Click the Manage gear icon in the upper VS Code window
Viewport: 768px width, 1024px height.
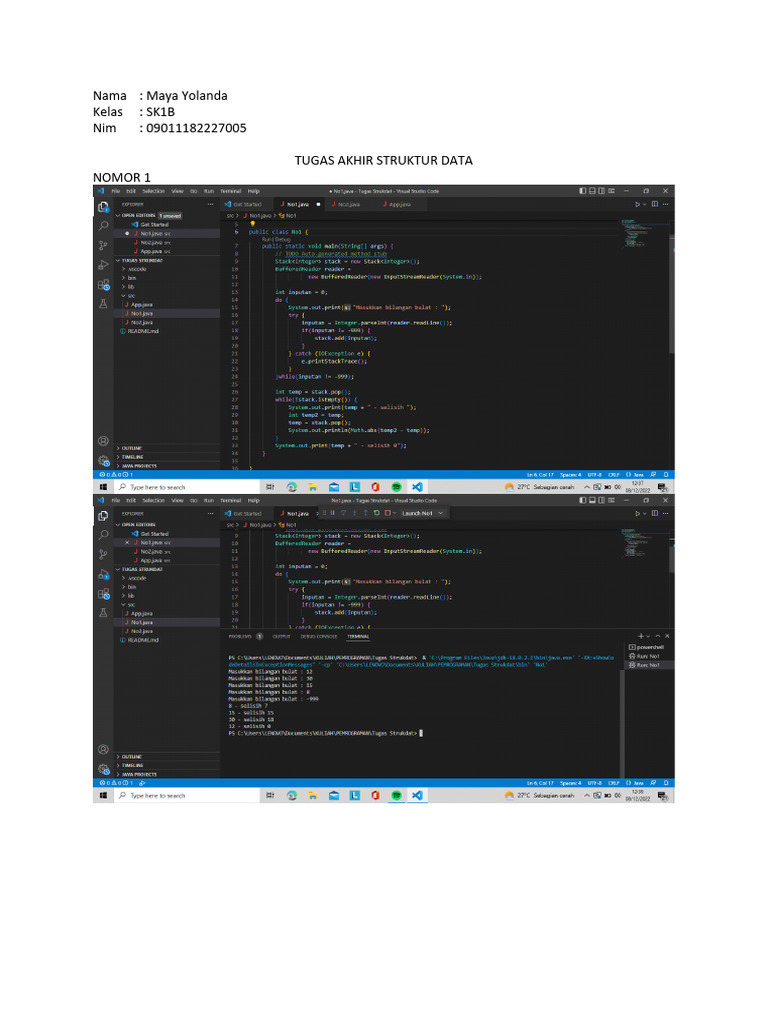103,460
